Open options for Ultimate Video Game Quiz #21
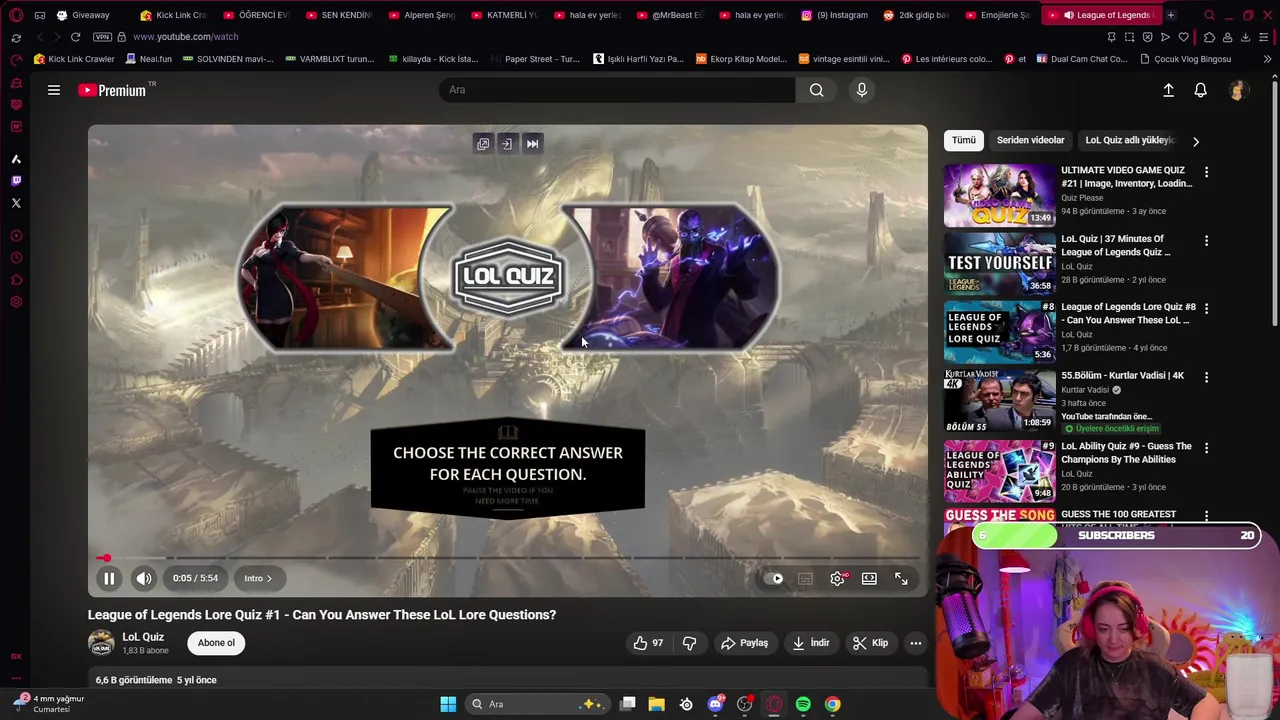Image resolution: width=1280 pixels, height=720 pixels. (1206, 172)
